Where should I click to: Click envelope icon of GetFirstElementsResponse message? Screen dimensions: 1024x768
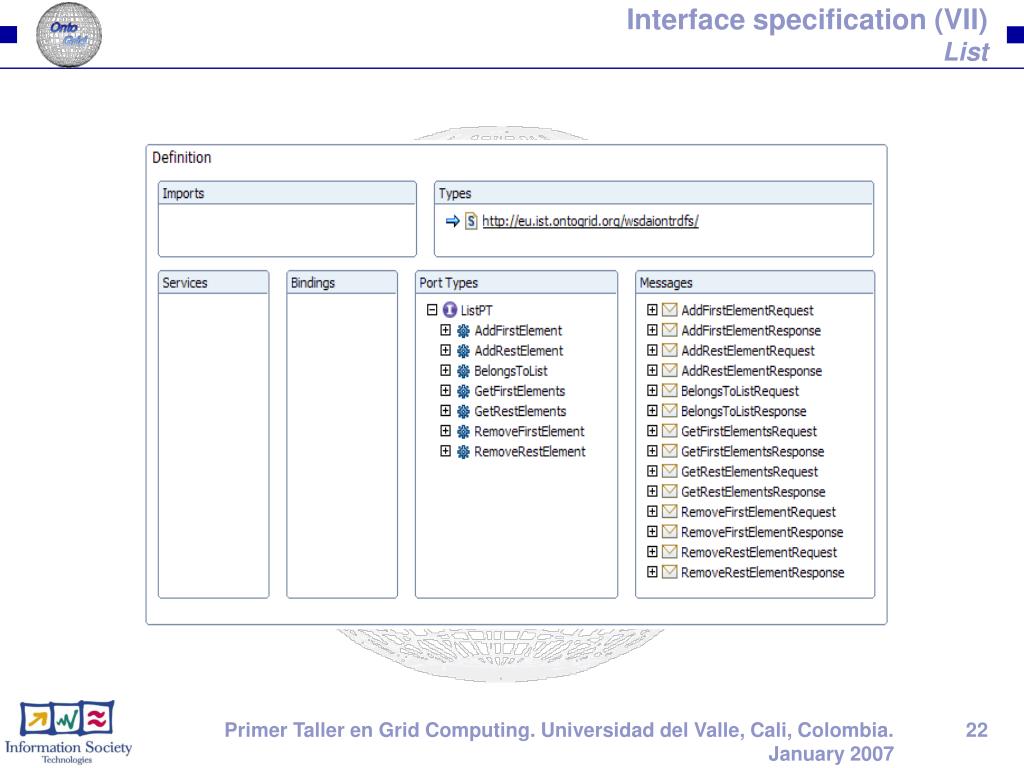click(669, 451)
